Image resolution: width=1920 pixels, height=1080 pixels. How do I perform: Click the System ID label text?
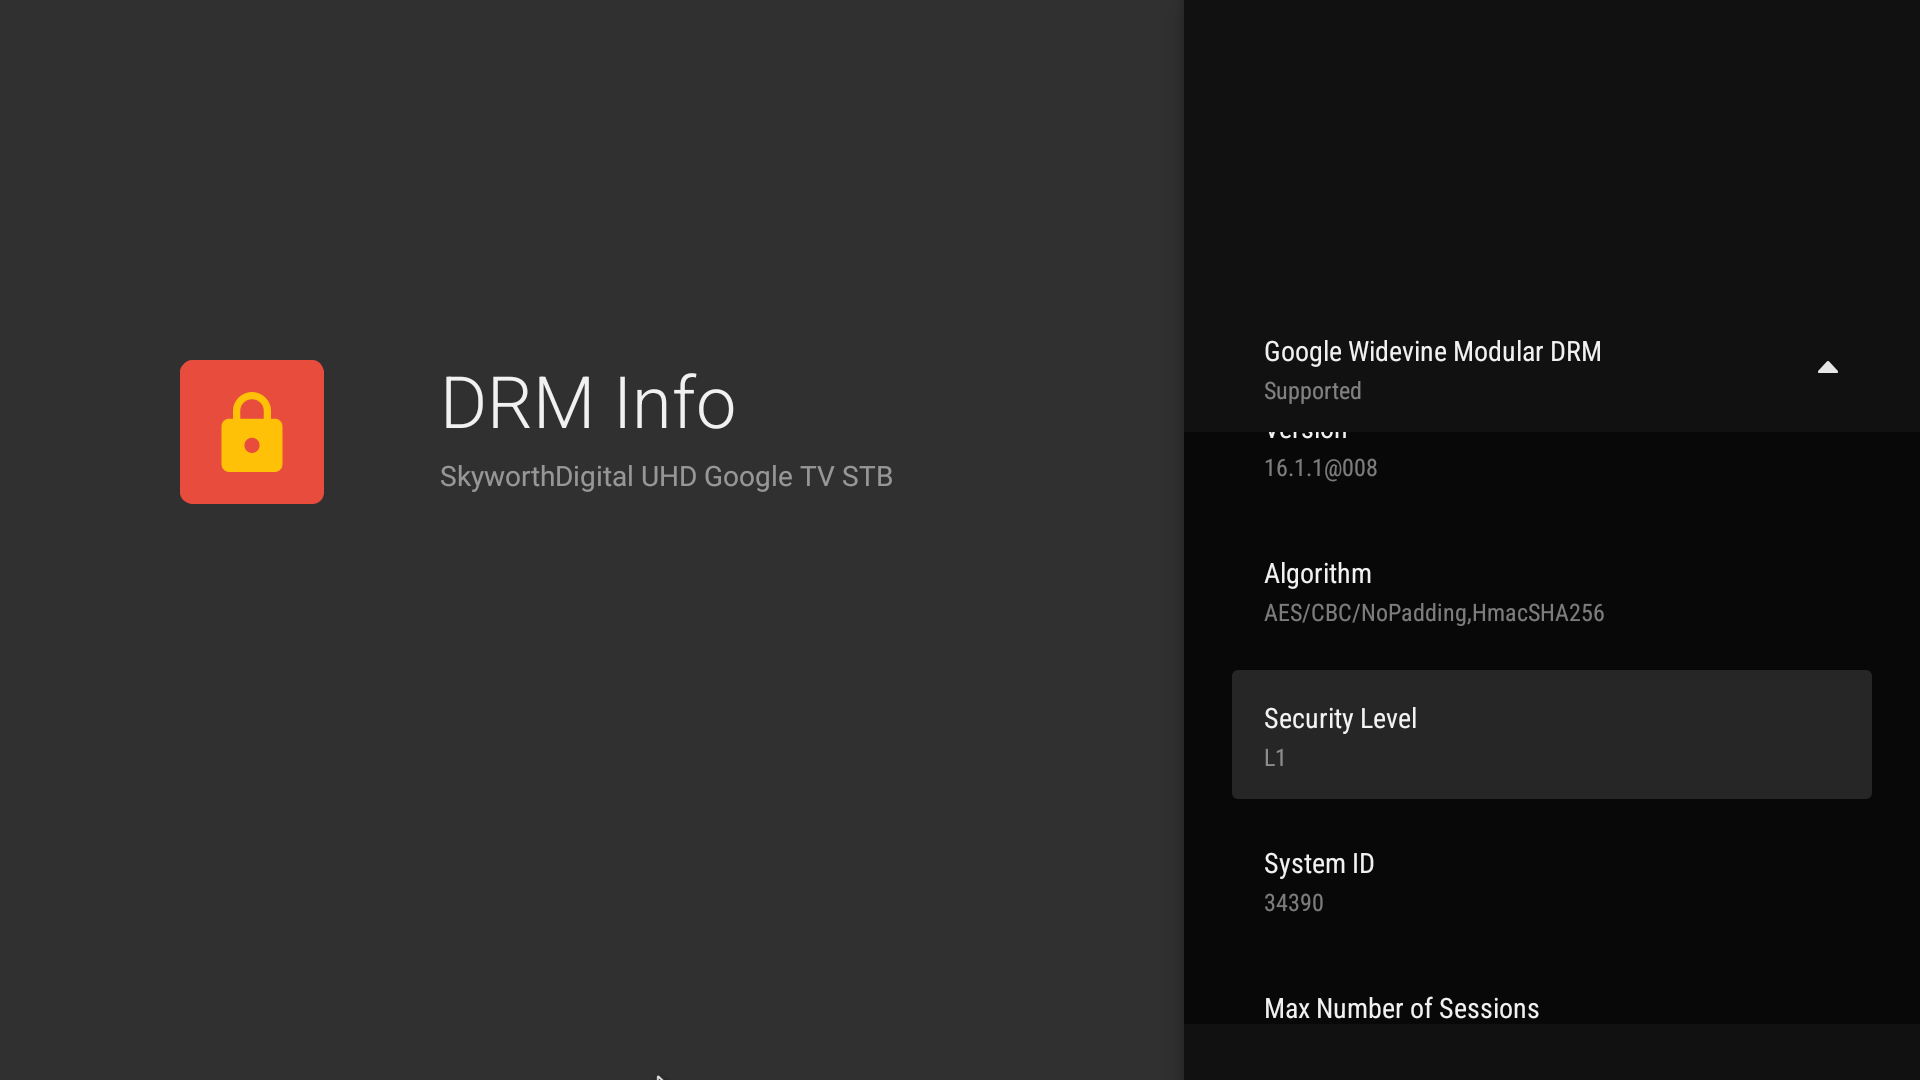click(x=1318, y=864)
